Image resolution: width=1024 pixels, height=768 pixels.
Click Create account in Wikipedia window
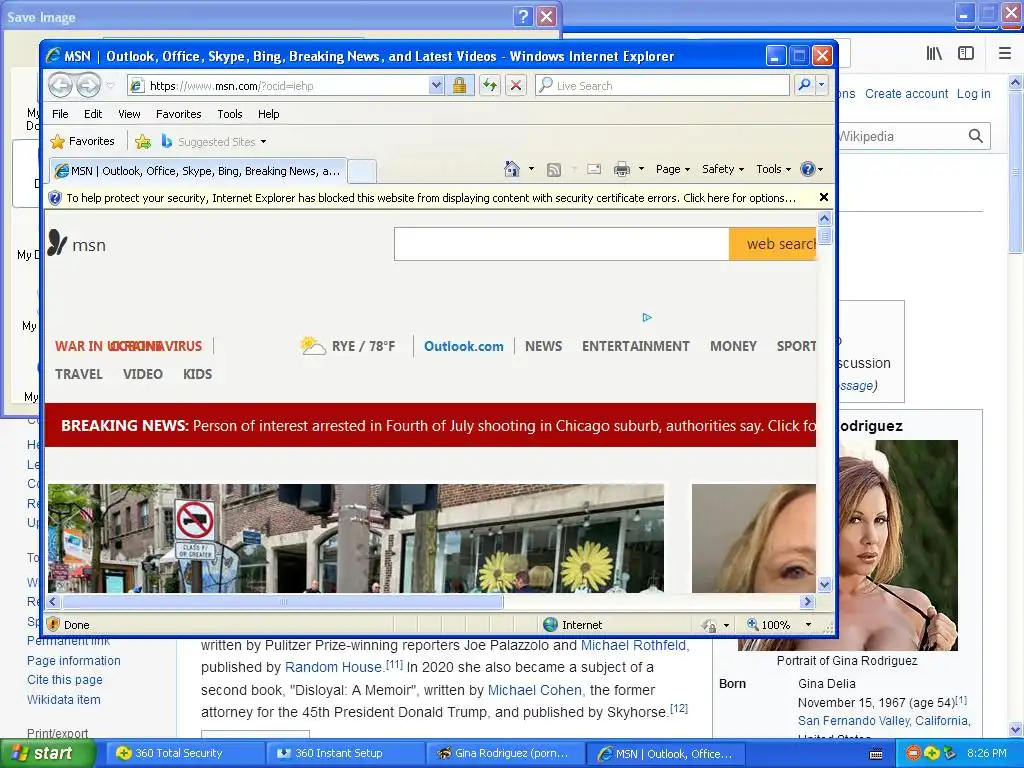[906, 93]
